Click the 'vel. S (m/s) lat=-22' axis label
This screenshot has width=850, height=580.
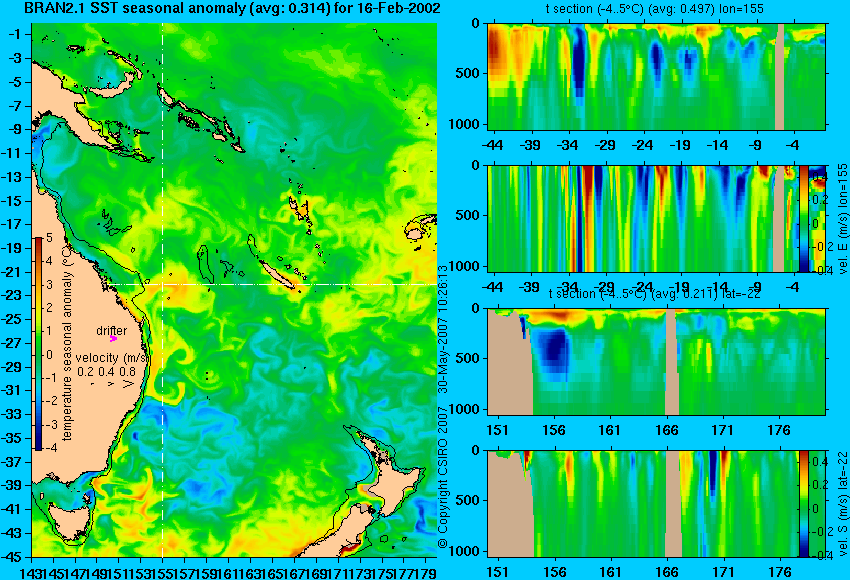coord(842,504)
